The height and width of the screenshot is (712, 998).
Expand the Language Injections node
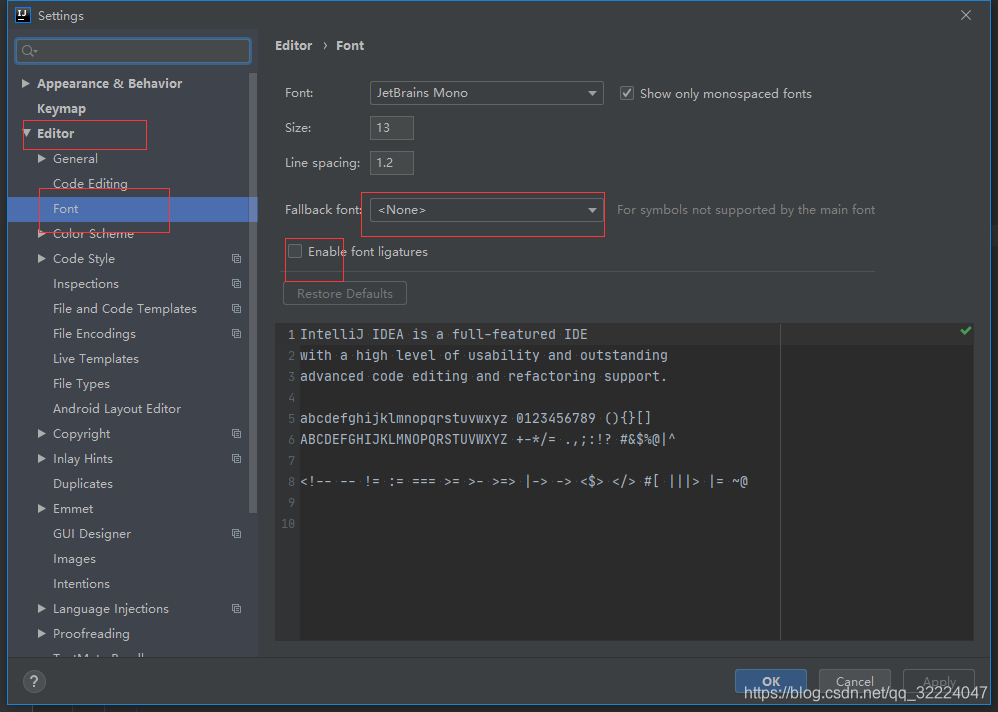pos(41,608)
